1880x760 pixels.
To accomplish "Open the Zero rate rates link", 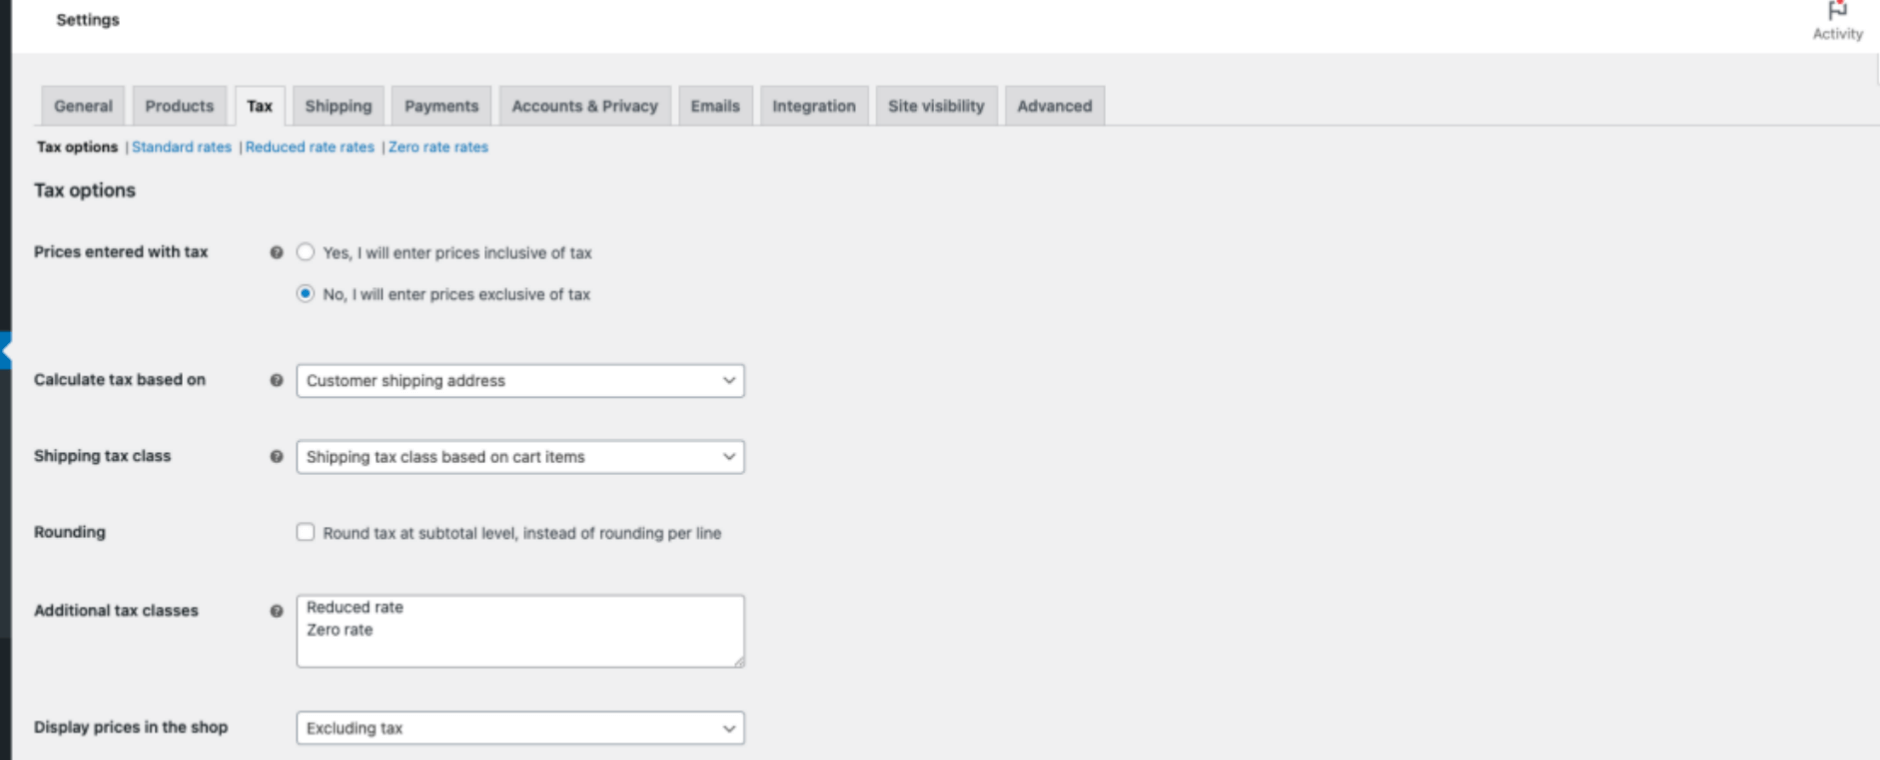I will pos(438,147).
